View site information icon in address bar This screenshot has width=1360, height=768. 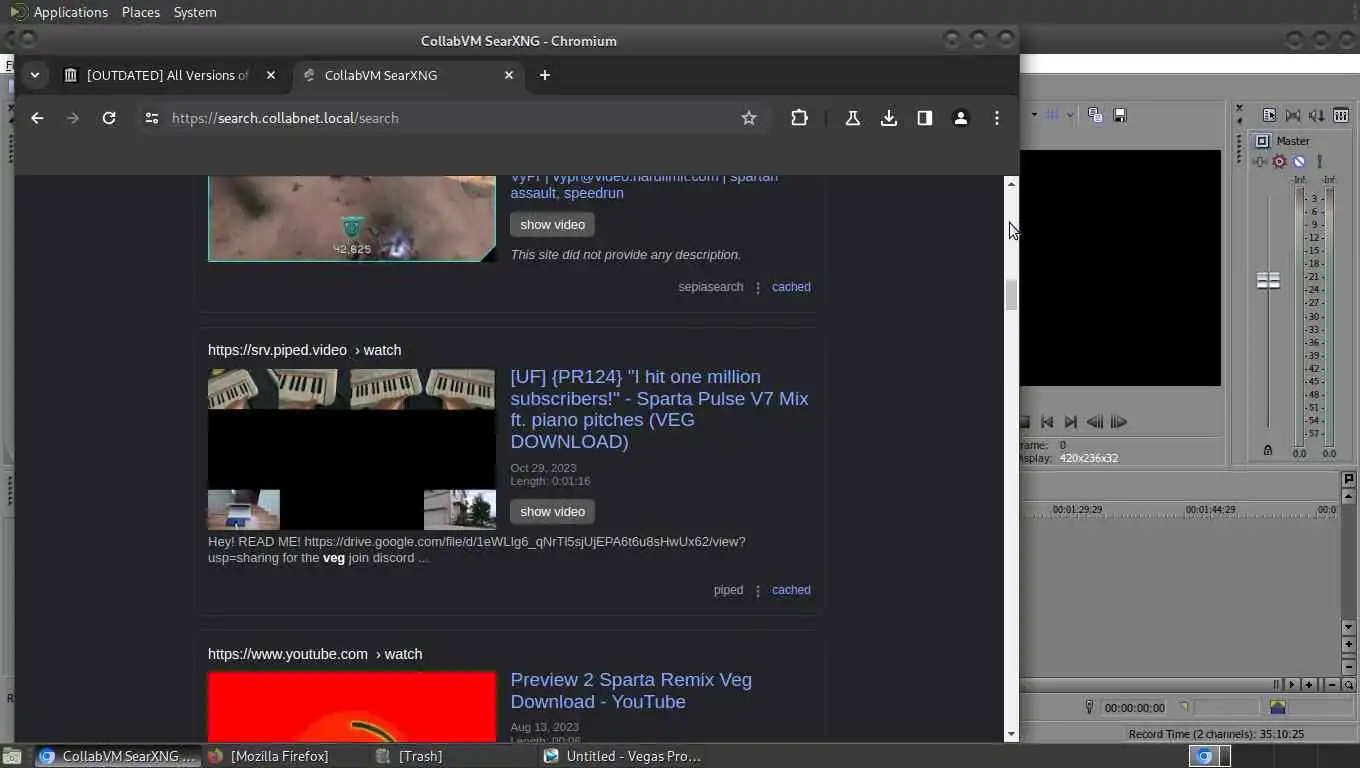pos(152,118)
